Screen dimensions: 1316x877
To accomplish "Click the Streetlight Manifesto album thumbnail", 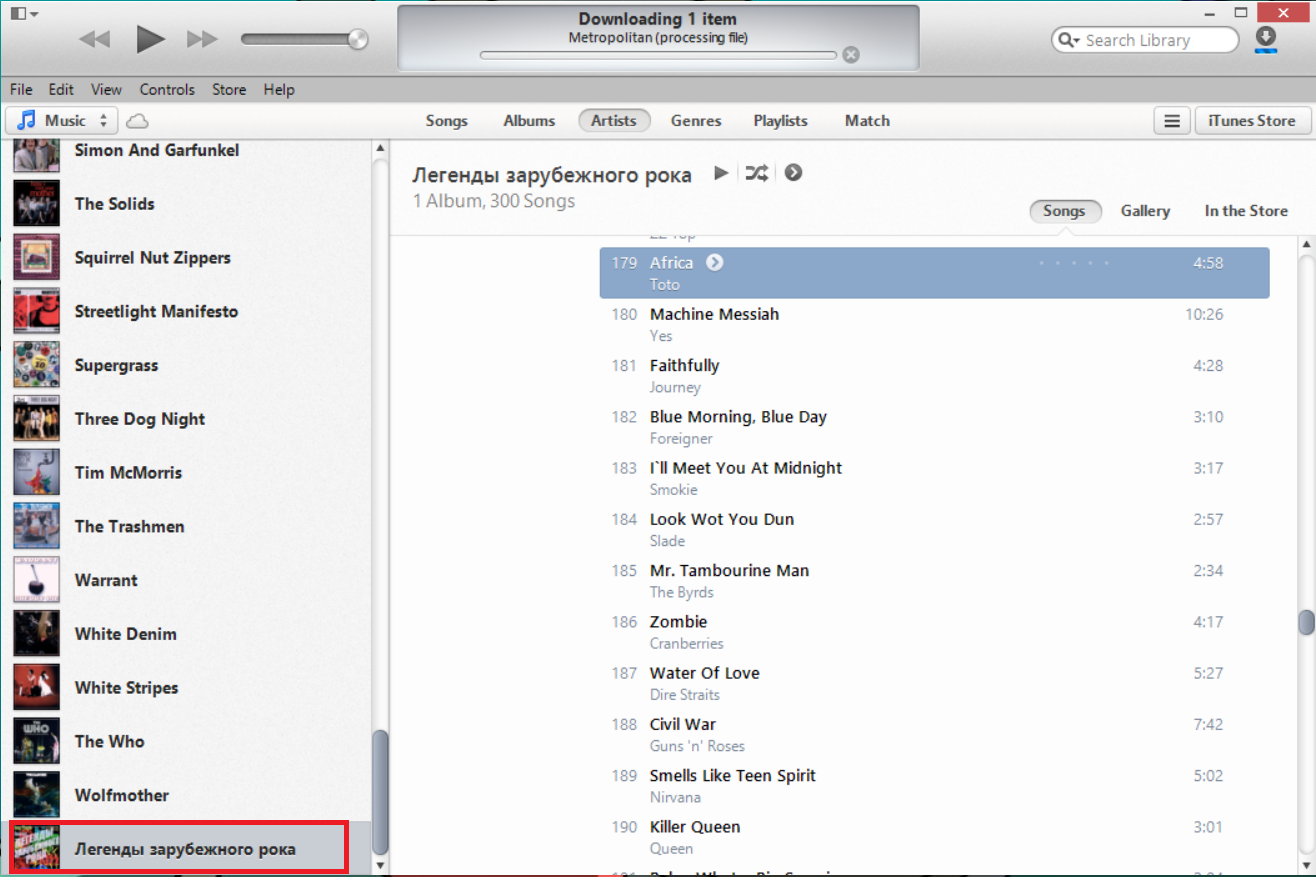I will 37,312.
